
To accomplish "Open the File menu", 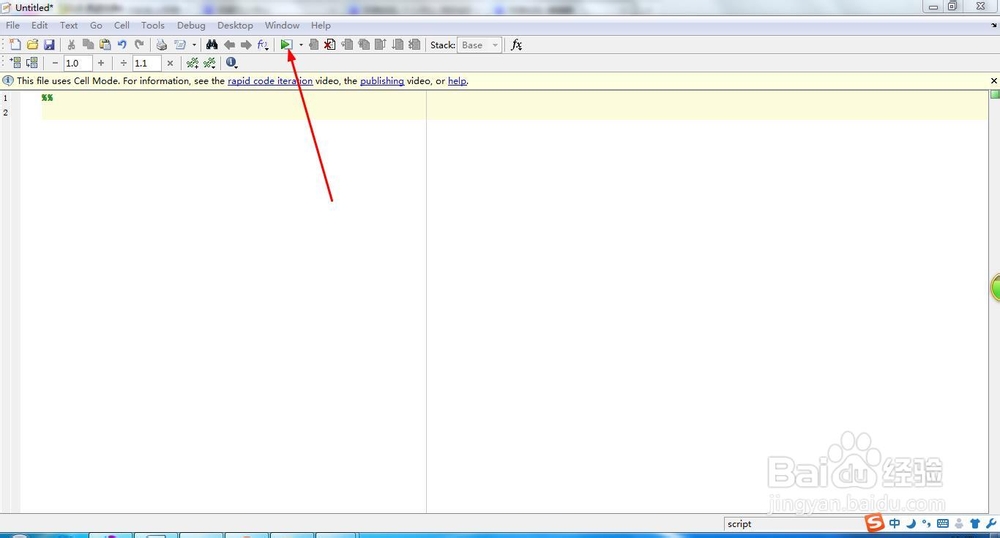I will tap(13, 25).
